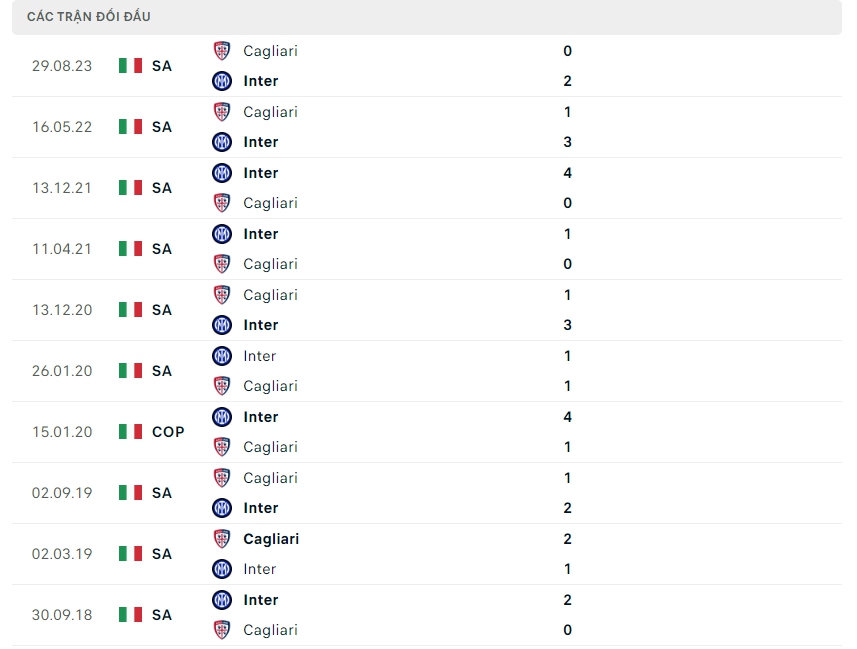Screen dimensions: 857x649
Task: Click the 'CÁC TRẬN ĐỐI ĐẦU' header
Action: point(89,17)
